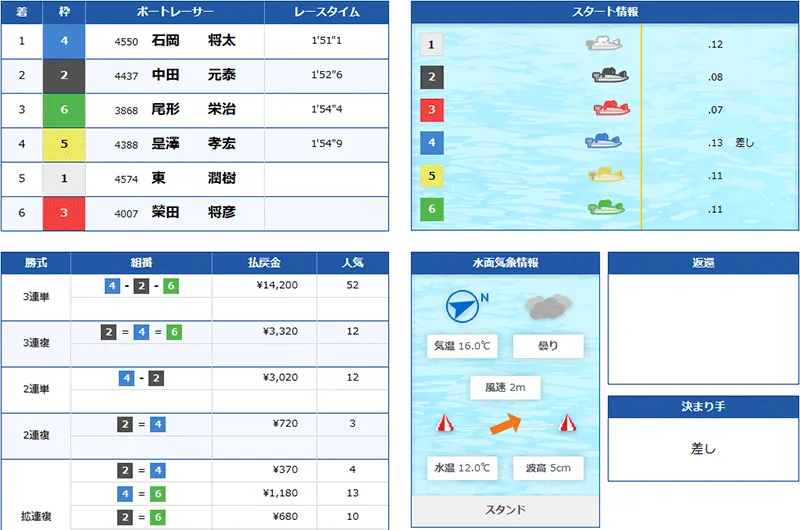800x530 pixels.
Task: Click the 3連単 bet type label
Action: (36, 297)
